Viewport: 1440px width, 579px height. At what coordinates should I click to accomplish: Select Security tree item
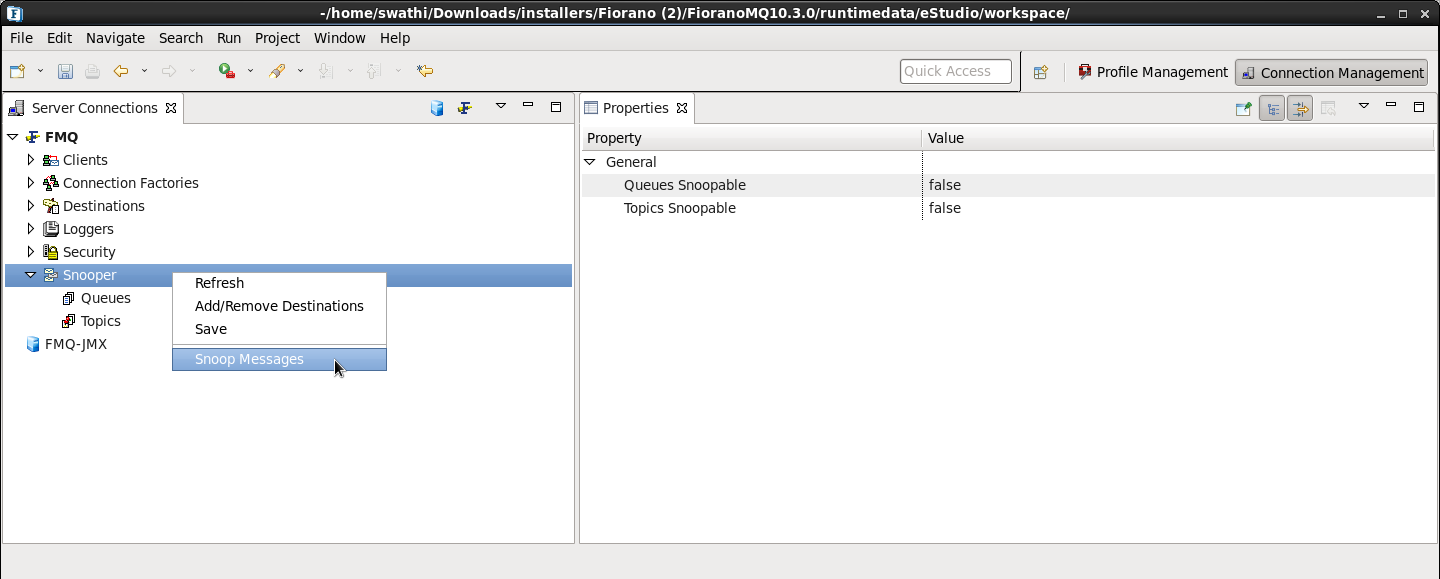pyautogui.click(x=89, y=252)
